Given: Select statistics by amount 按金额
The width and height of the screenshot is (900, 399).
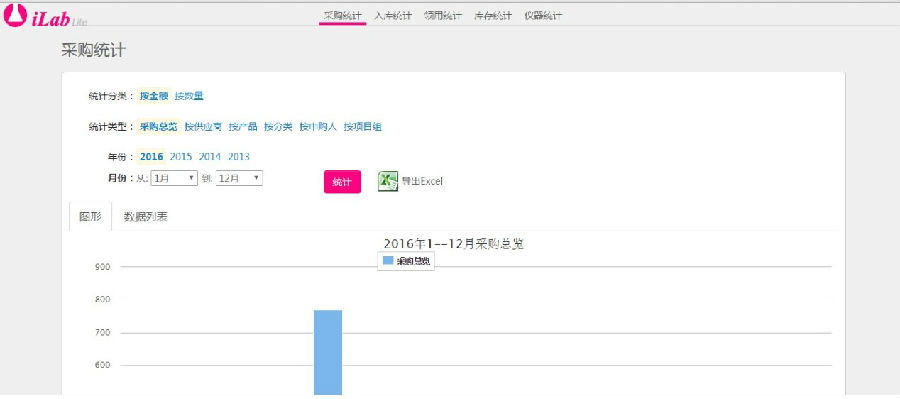Looking at the screenshot, I should pos(154,96).
